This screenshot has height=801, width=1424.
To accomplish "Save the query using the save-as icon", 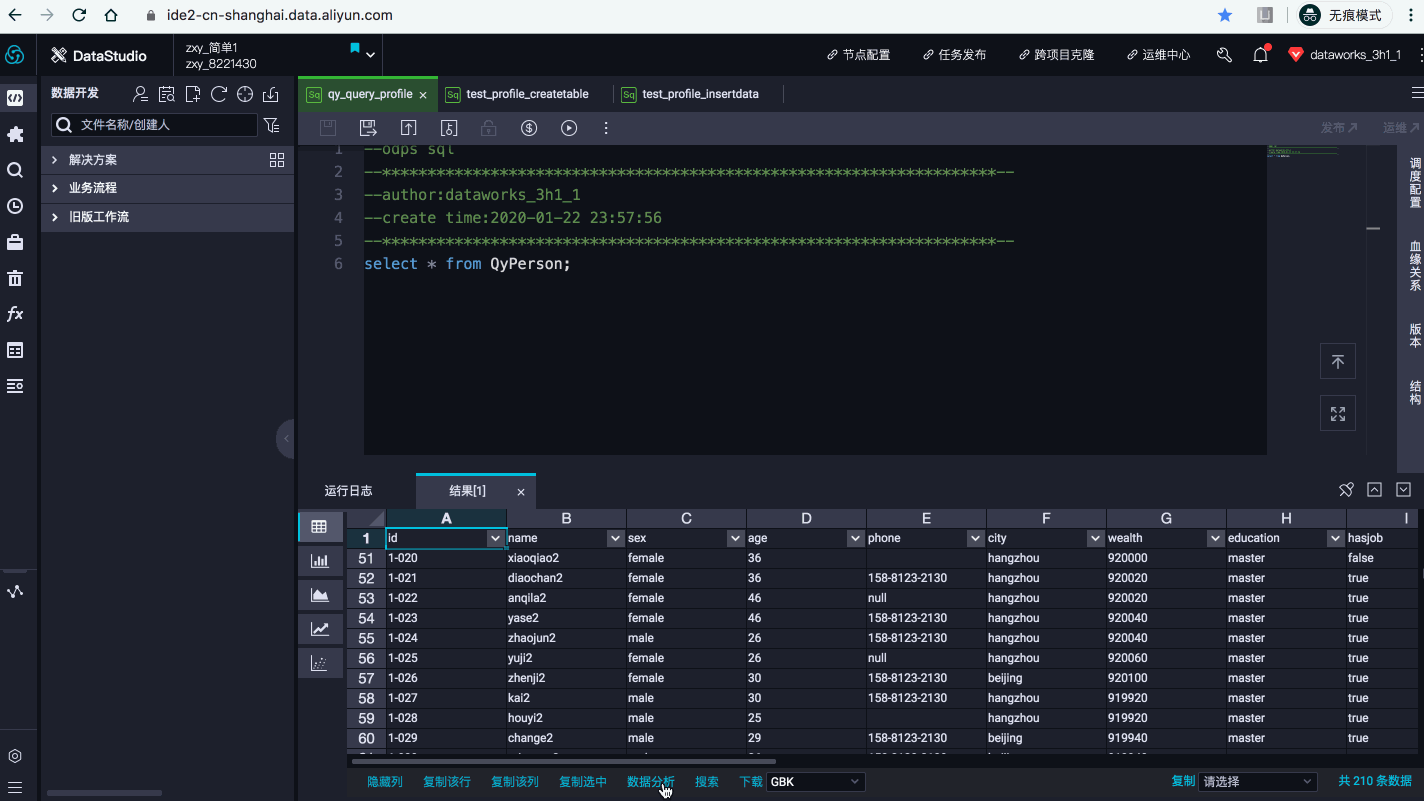I will pos(368,128).
